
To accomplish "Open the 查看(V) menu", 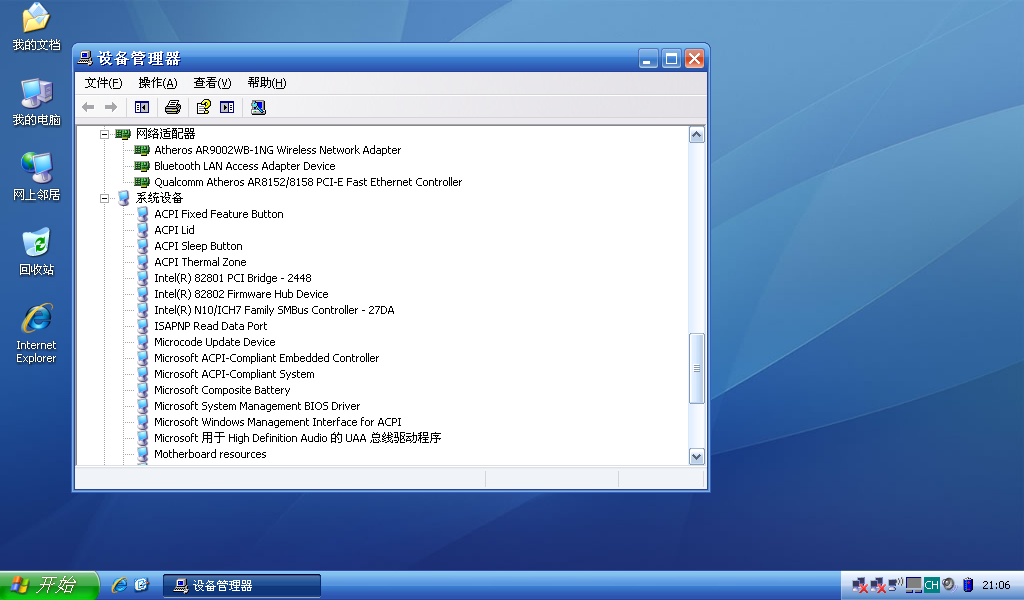I will tap(212, 83).
